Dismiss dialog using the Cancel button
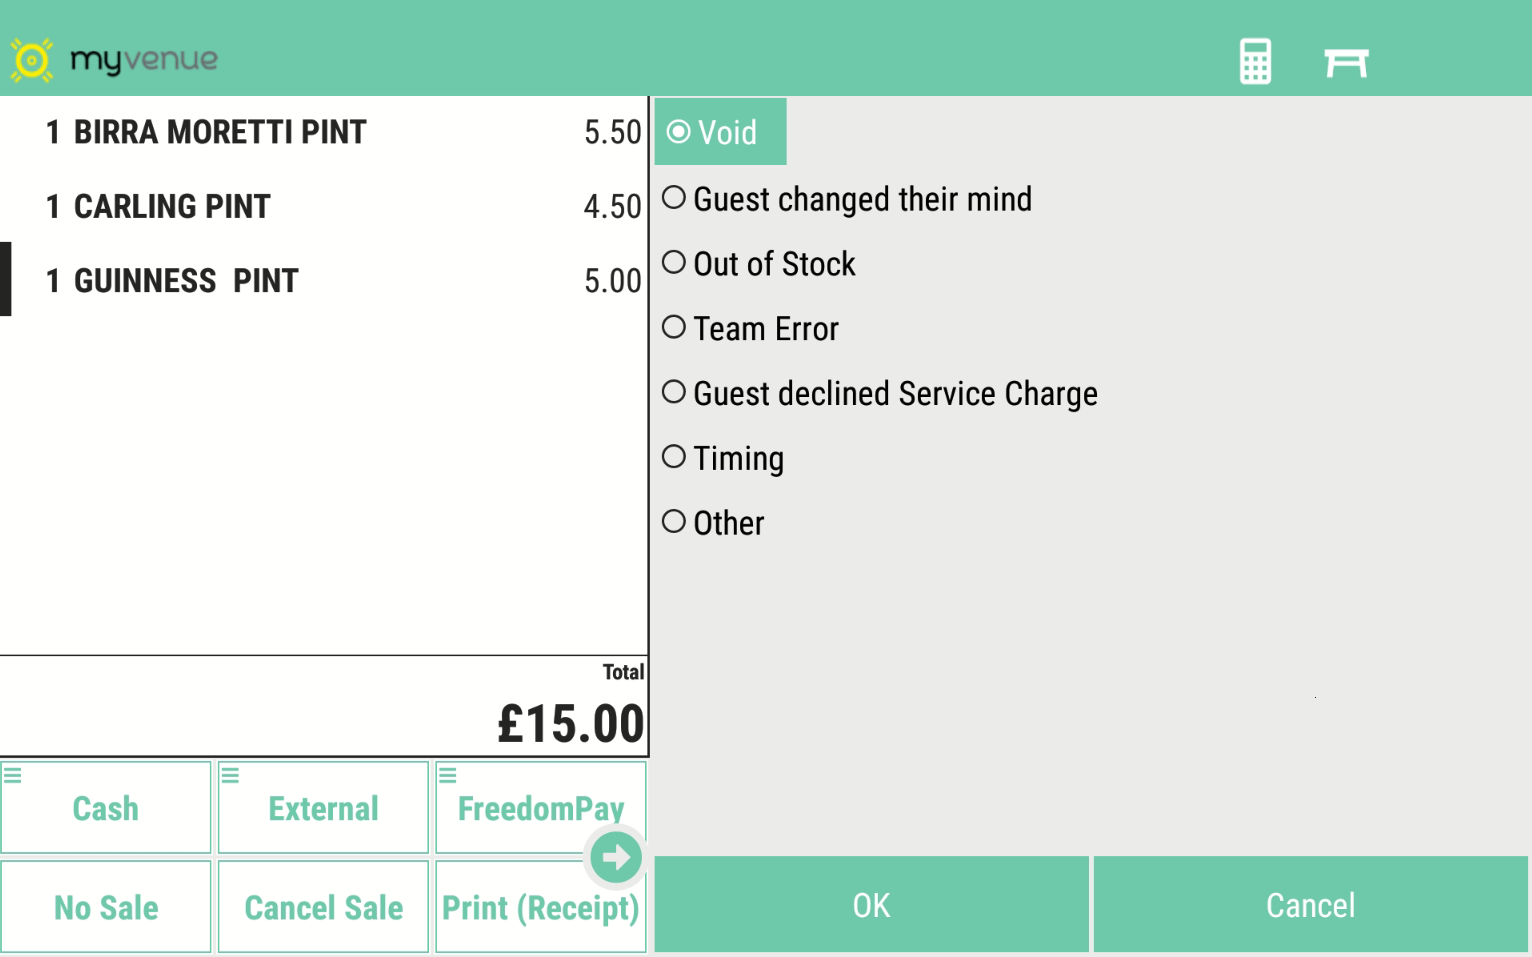 pos(1310,904)
